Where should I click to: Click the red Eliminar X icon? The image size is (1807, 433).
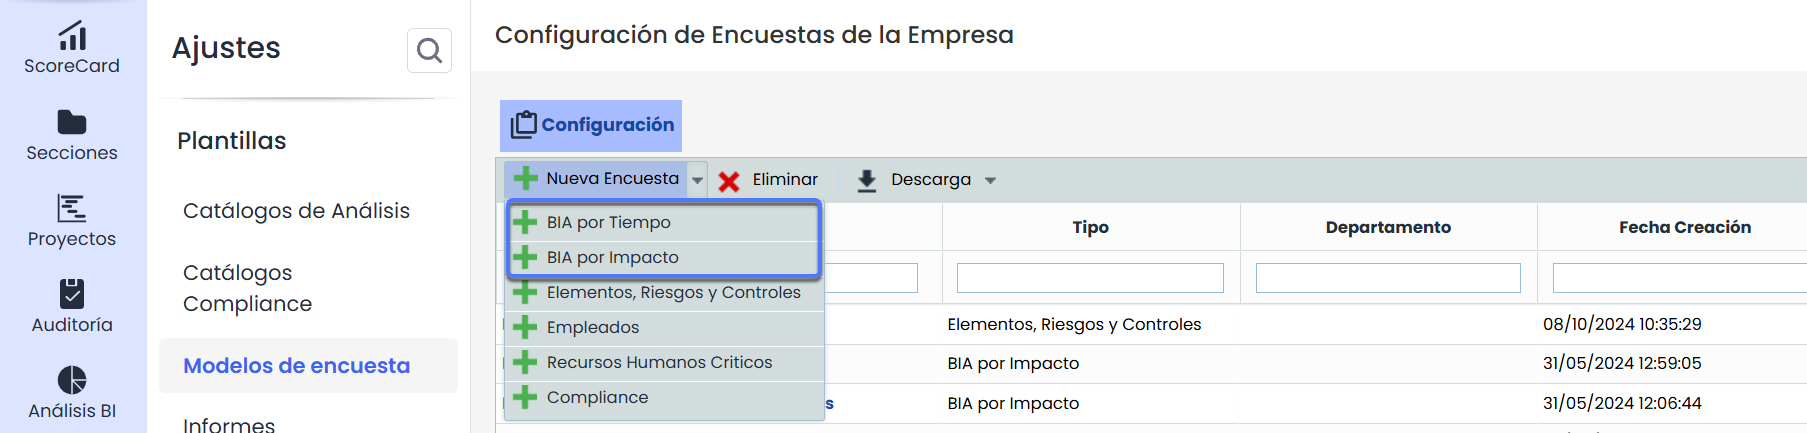pyautogui.click(x=729, y=181)
